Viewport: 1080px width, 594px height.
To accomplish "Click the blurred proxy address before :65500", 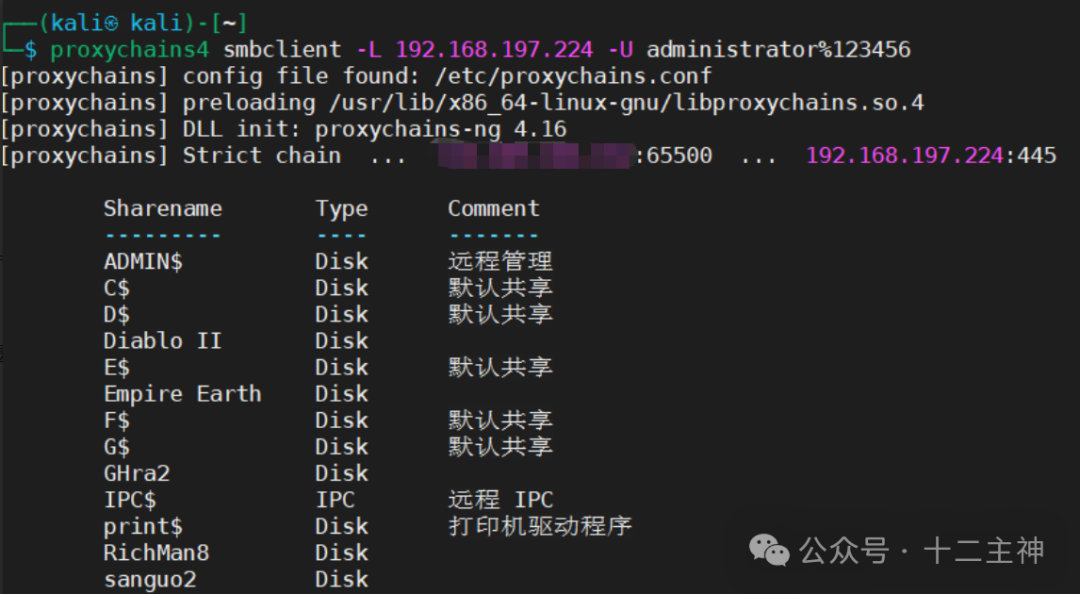I will (x=537, y=156).
